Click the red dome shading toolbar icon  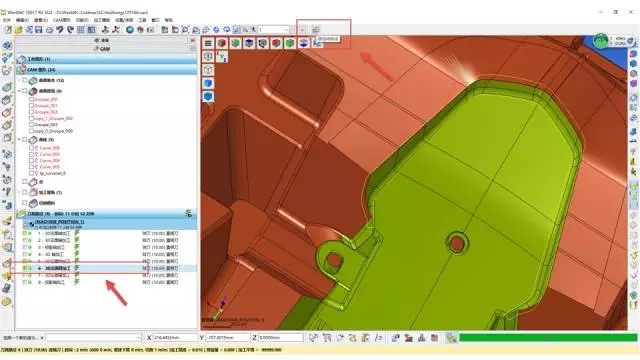[140, 30]
